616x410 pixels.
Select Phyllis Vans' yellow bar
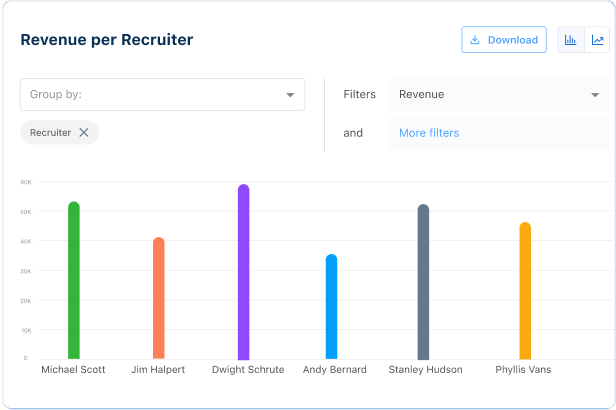pos(525,291)
